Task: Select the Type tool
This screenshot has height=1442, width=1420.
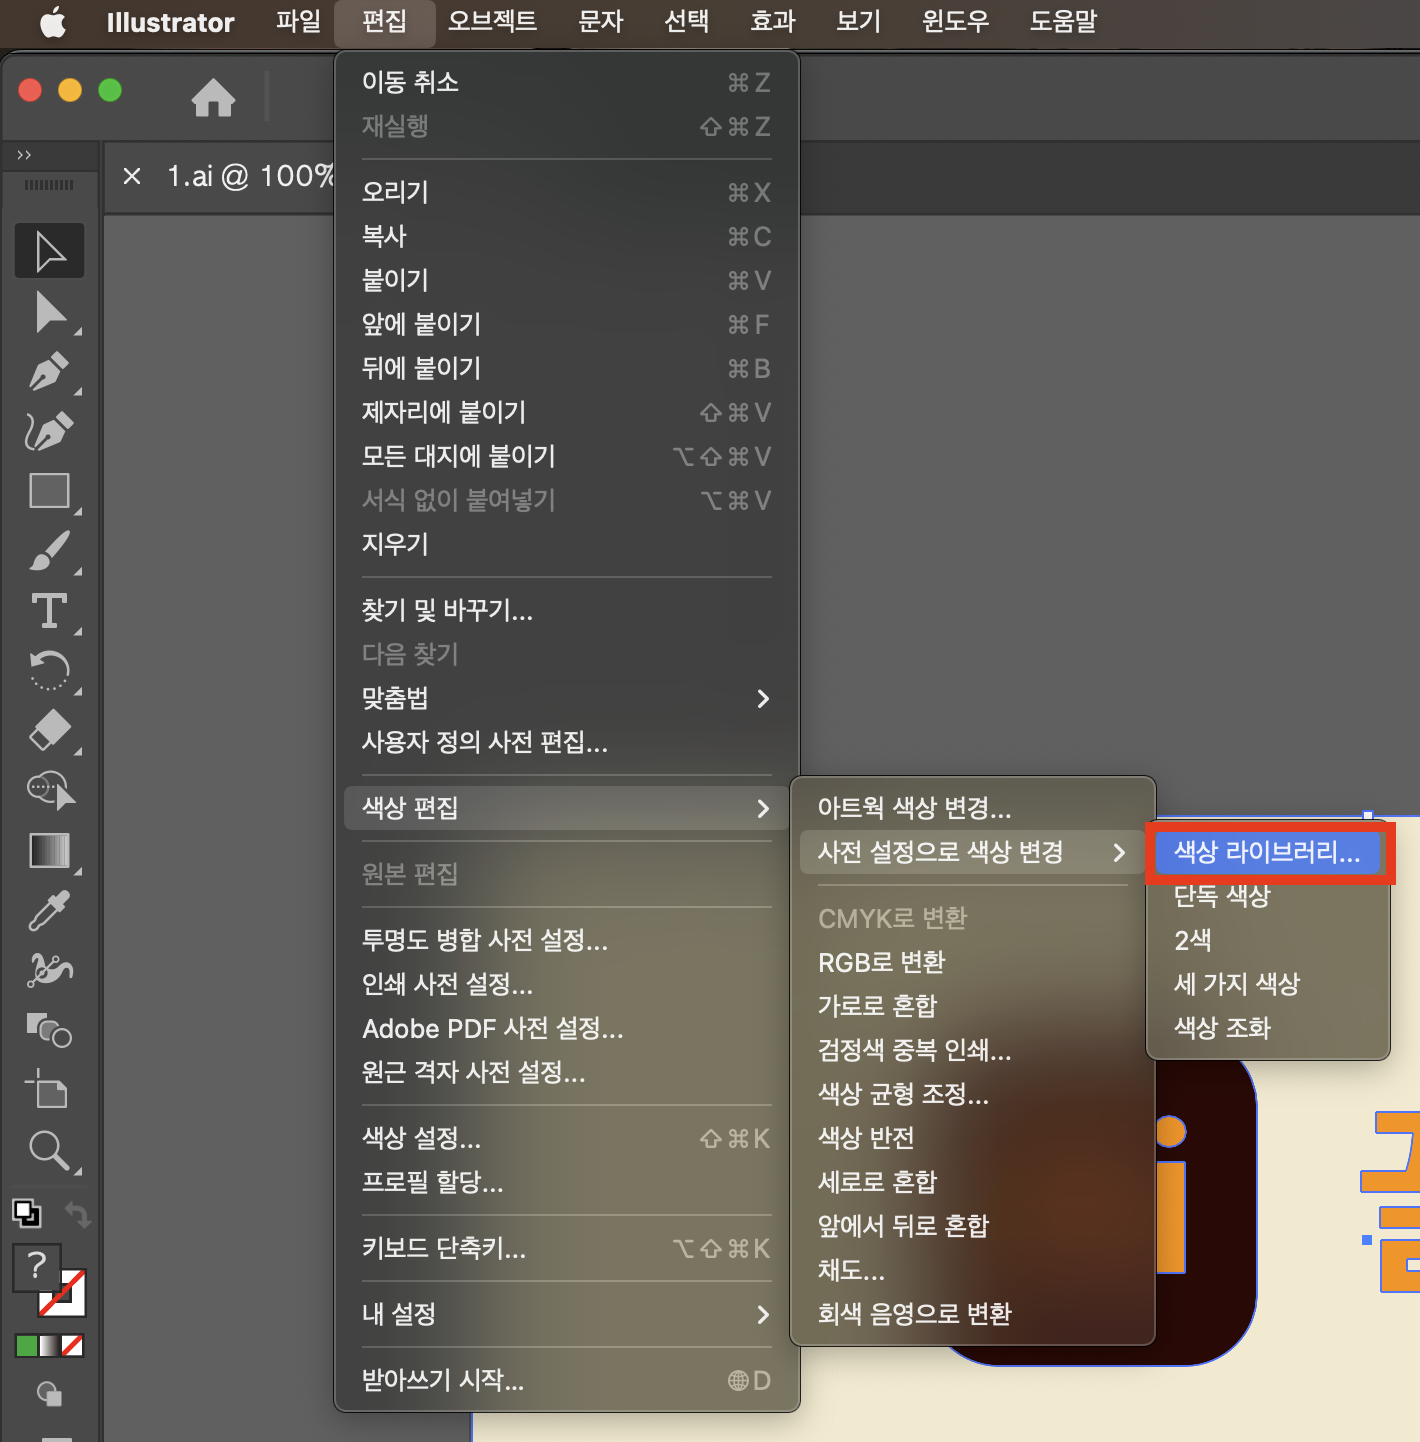Action: [49, 611]
